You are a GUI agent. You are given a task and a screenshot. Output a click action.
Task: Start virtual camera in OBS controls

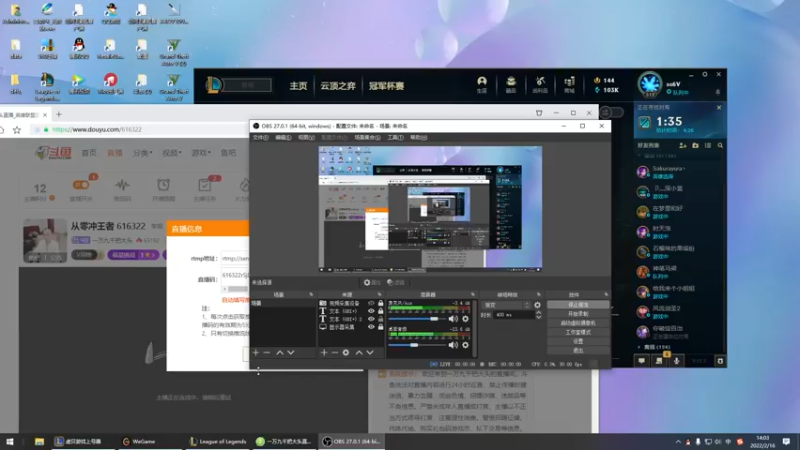pos(578,323)
